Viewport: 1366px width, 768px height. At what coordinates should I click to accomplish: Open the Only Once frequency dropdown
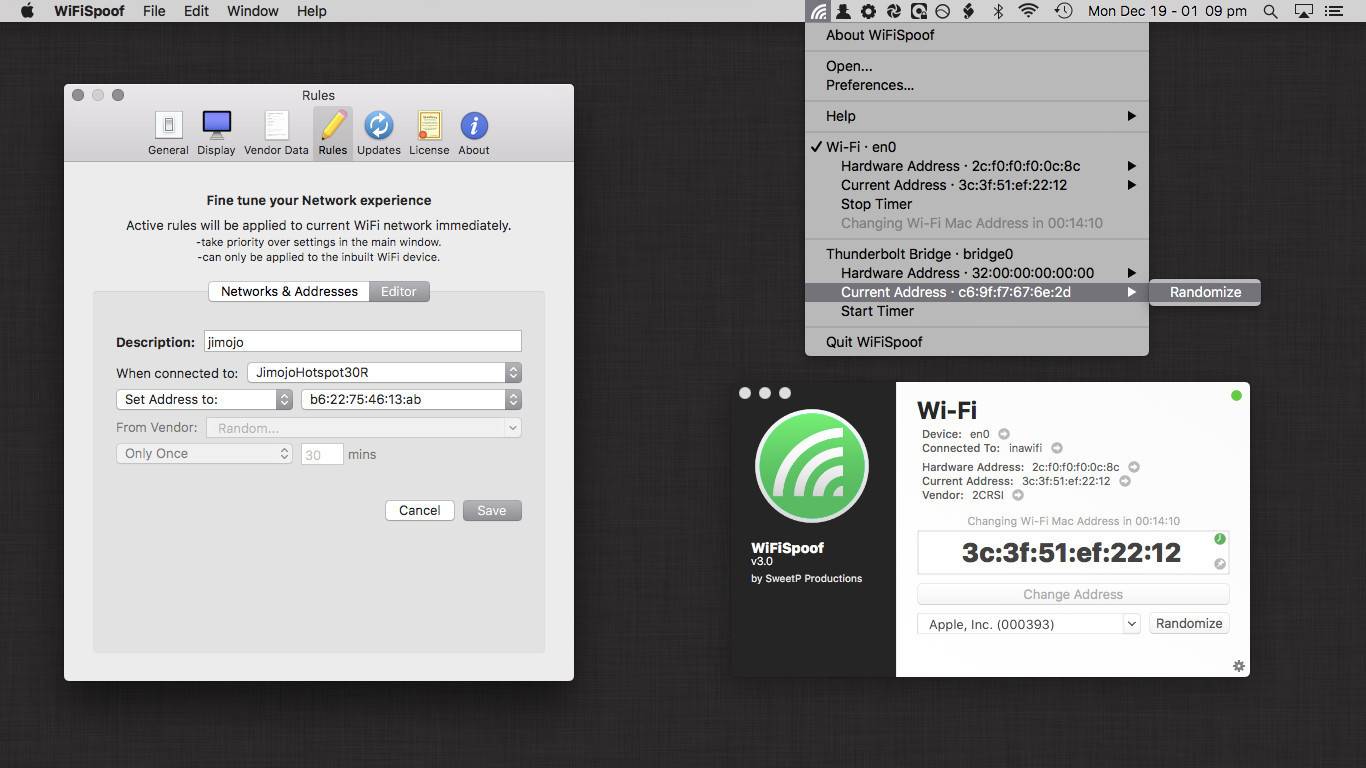204,453
